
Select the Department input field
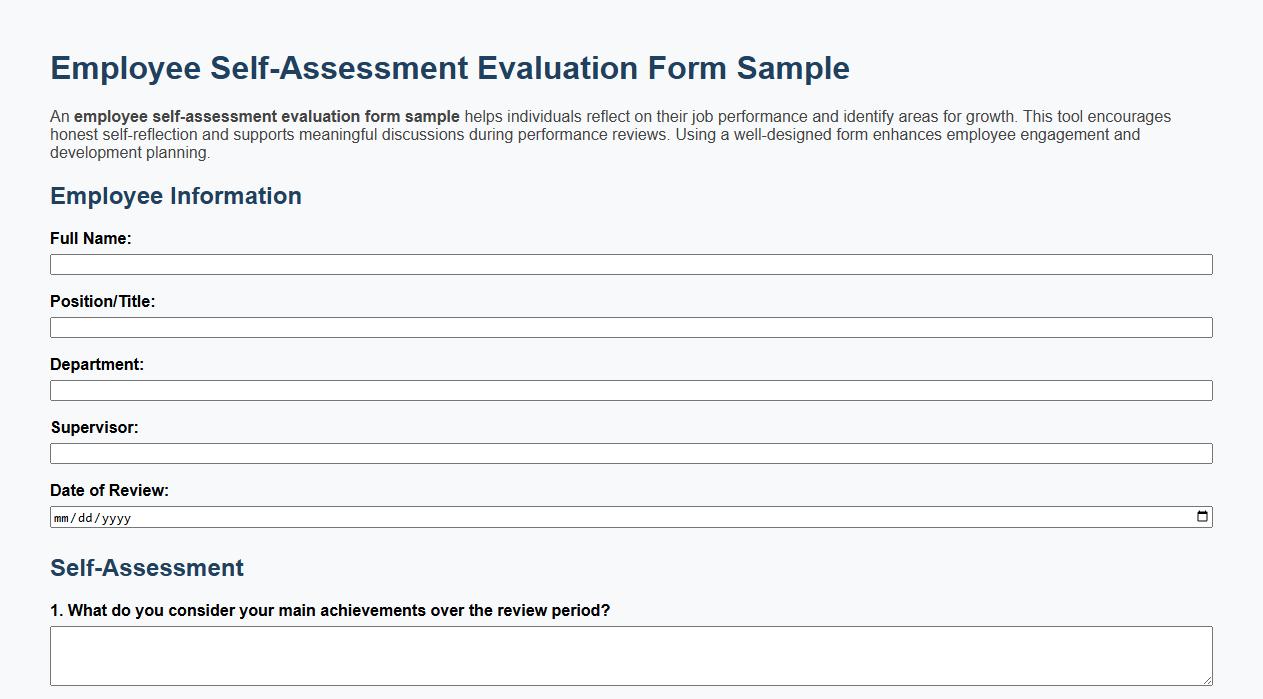click(x=631, y=390)
